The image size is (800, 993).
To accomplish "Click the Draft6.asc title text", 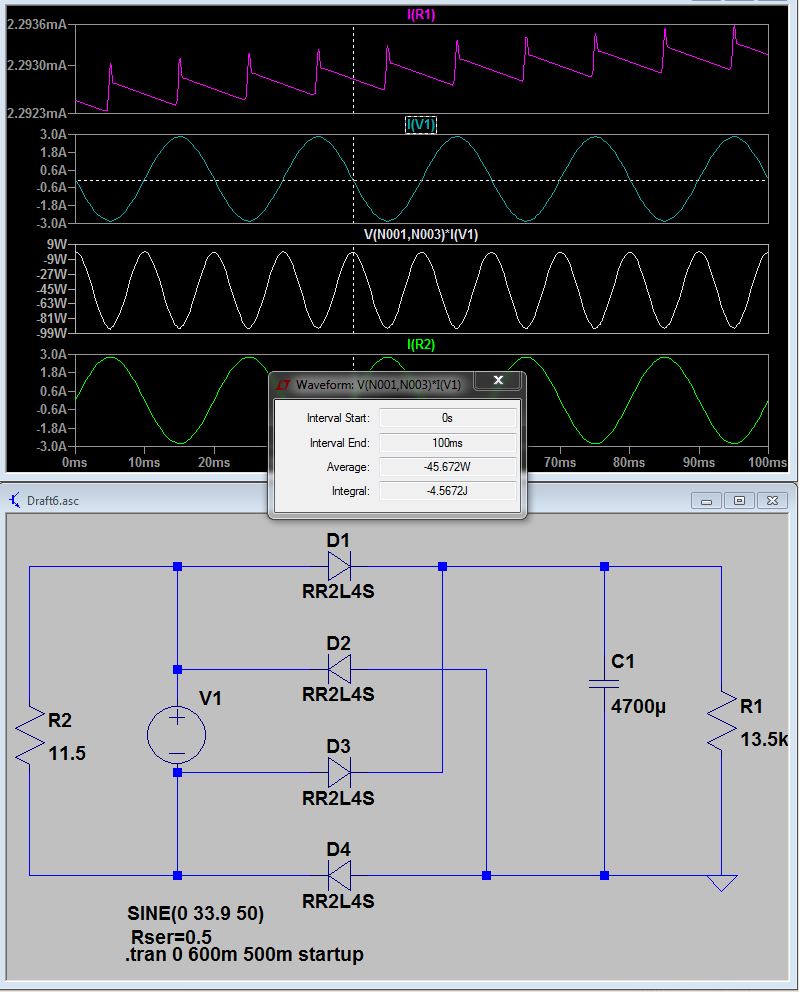I will coord(53,501).
